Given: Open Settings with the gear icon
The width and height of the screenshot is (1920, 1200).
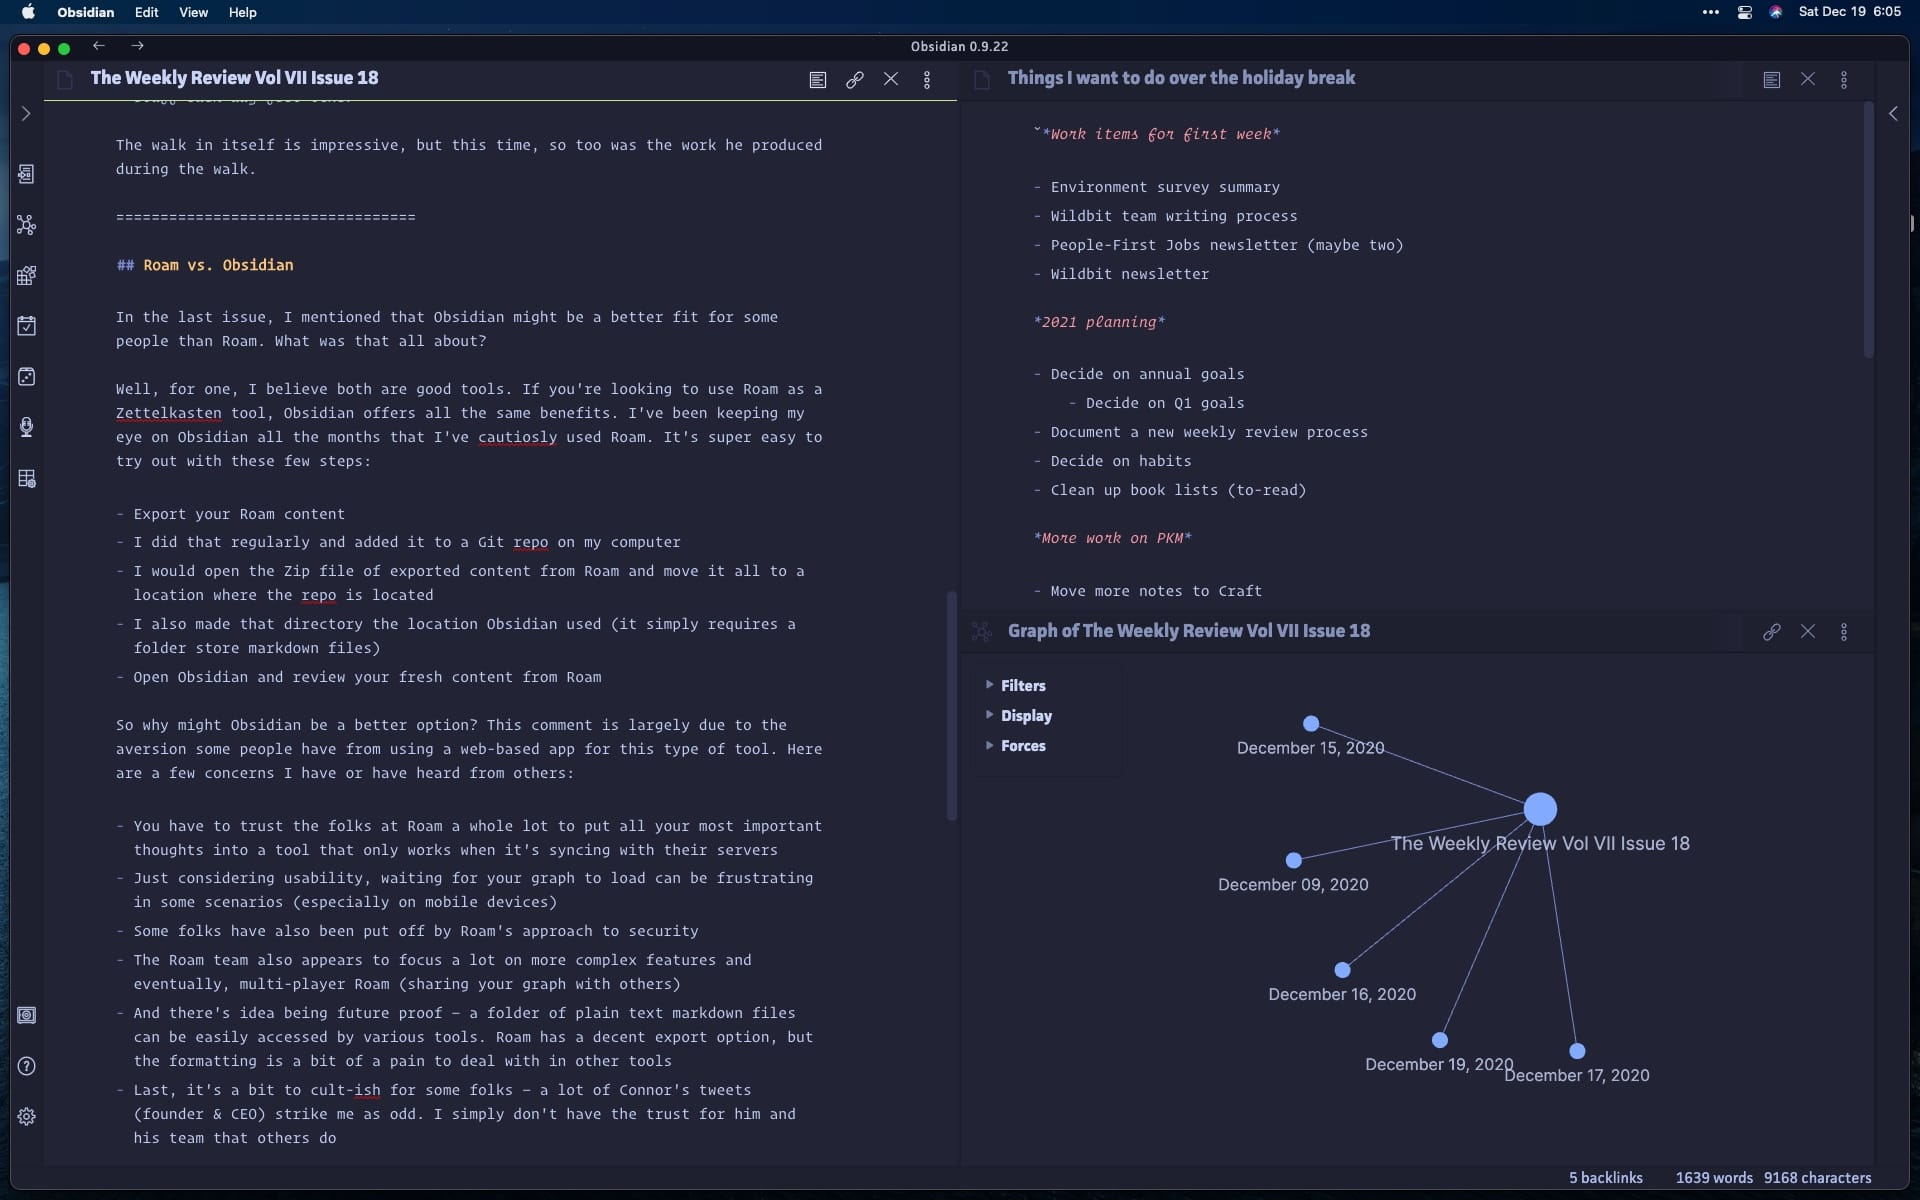Looking at the screenshot, I should click(x=27, y=1116).
